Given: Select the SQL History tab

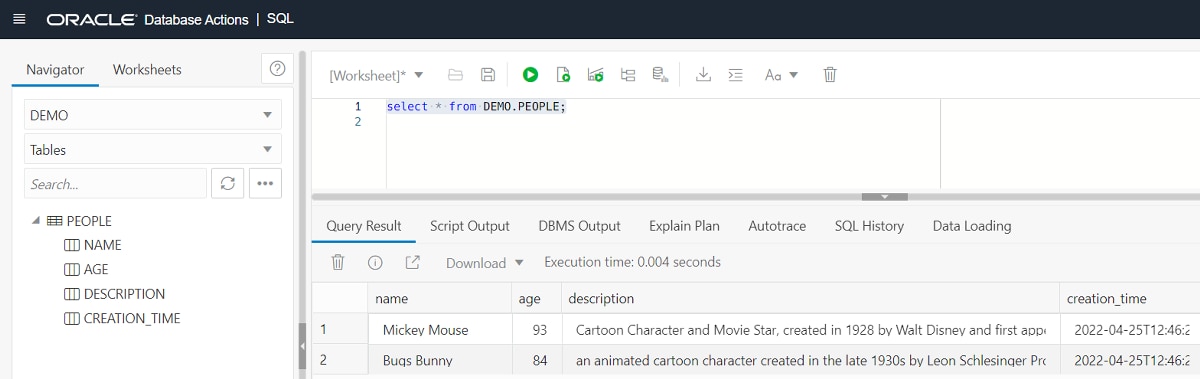Looking at the screenshot, I should point(869,226).
